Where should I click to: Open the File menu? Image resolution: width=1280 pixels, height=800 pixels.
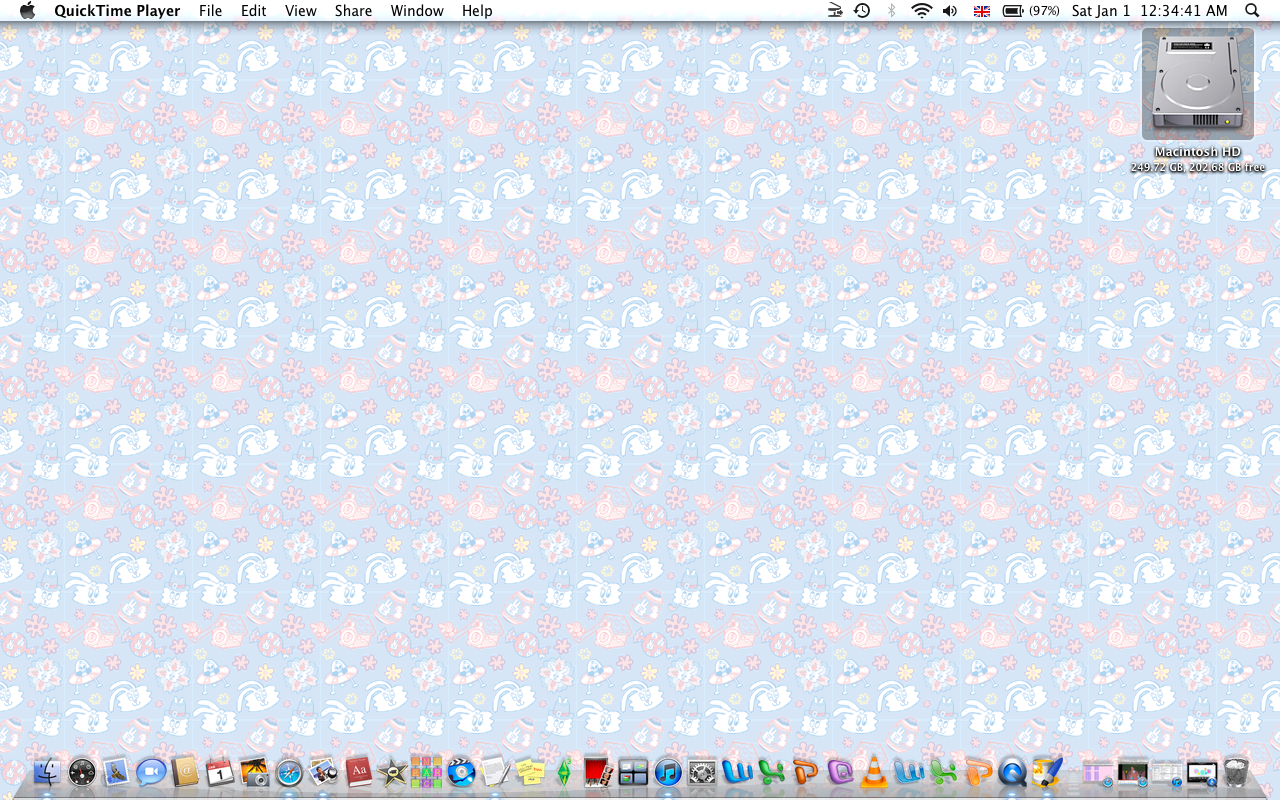point(210,11)
